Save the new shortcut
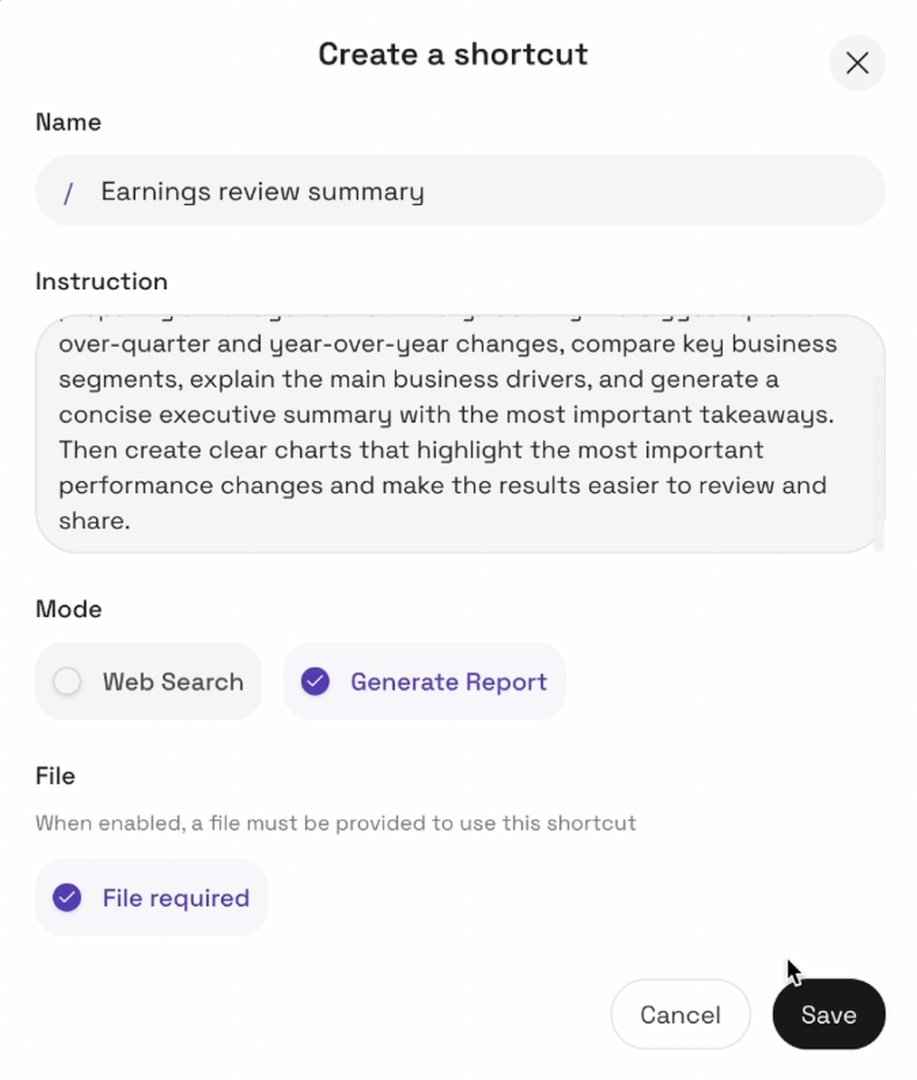This screenshot has width=917, height=1080. [828, 1015]
